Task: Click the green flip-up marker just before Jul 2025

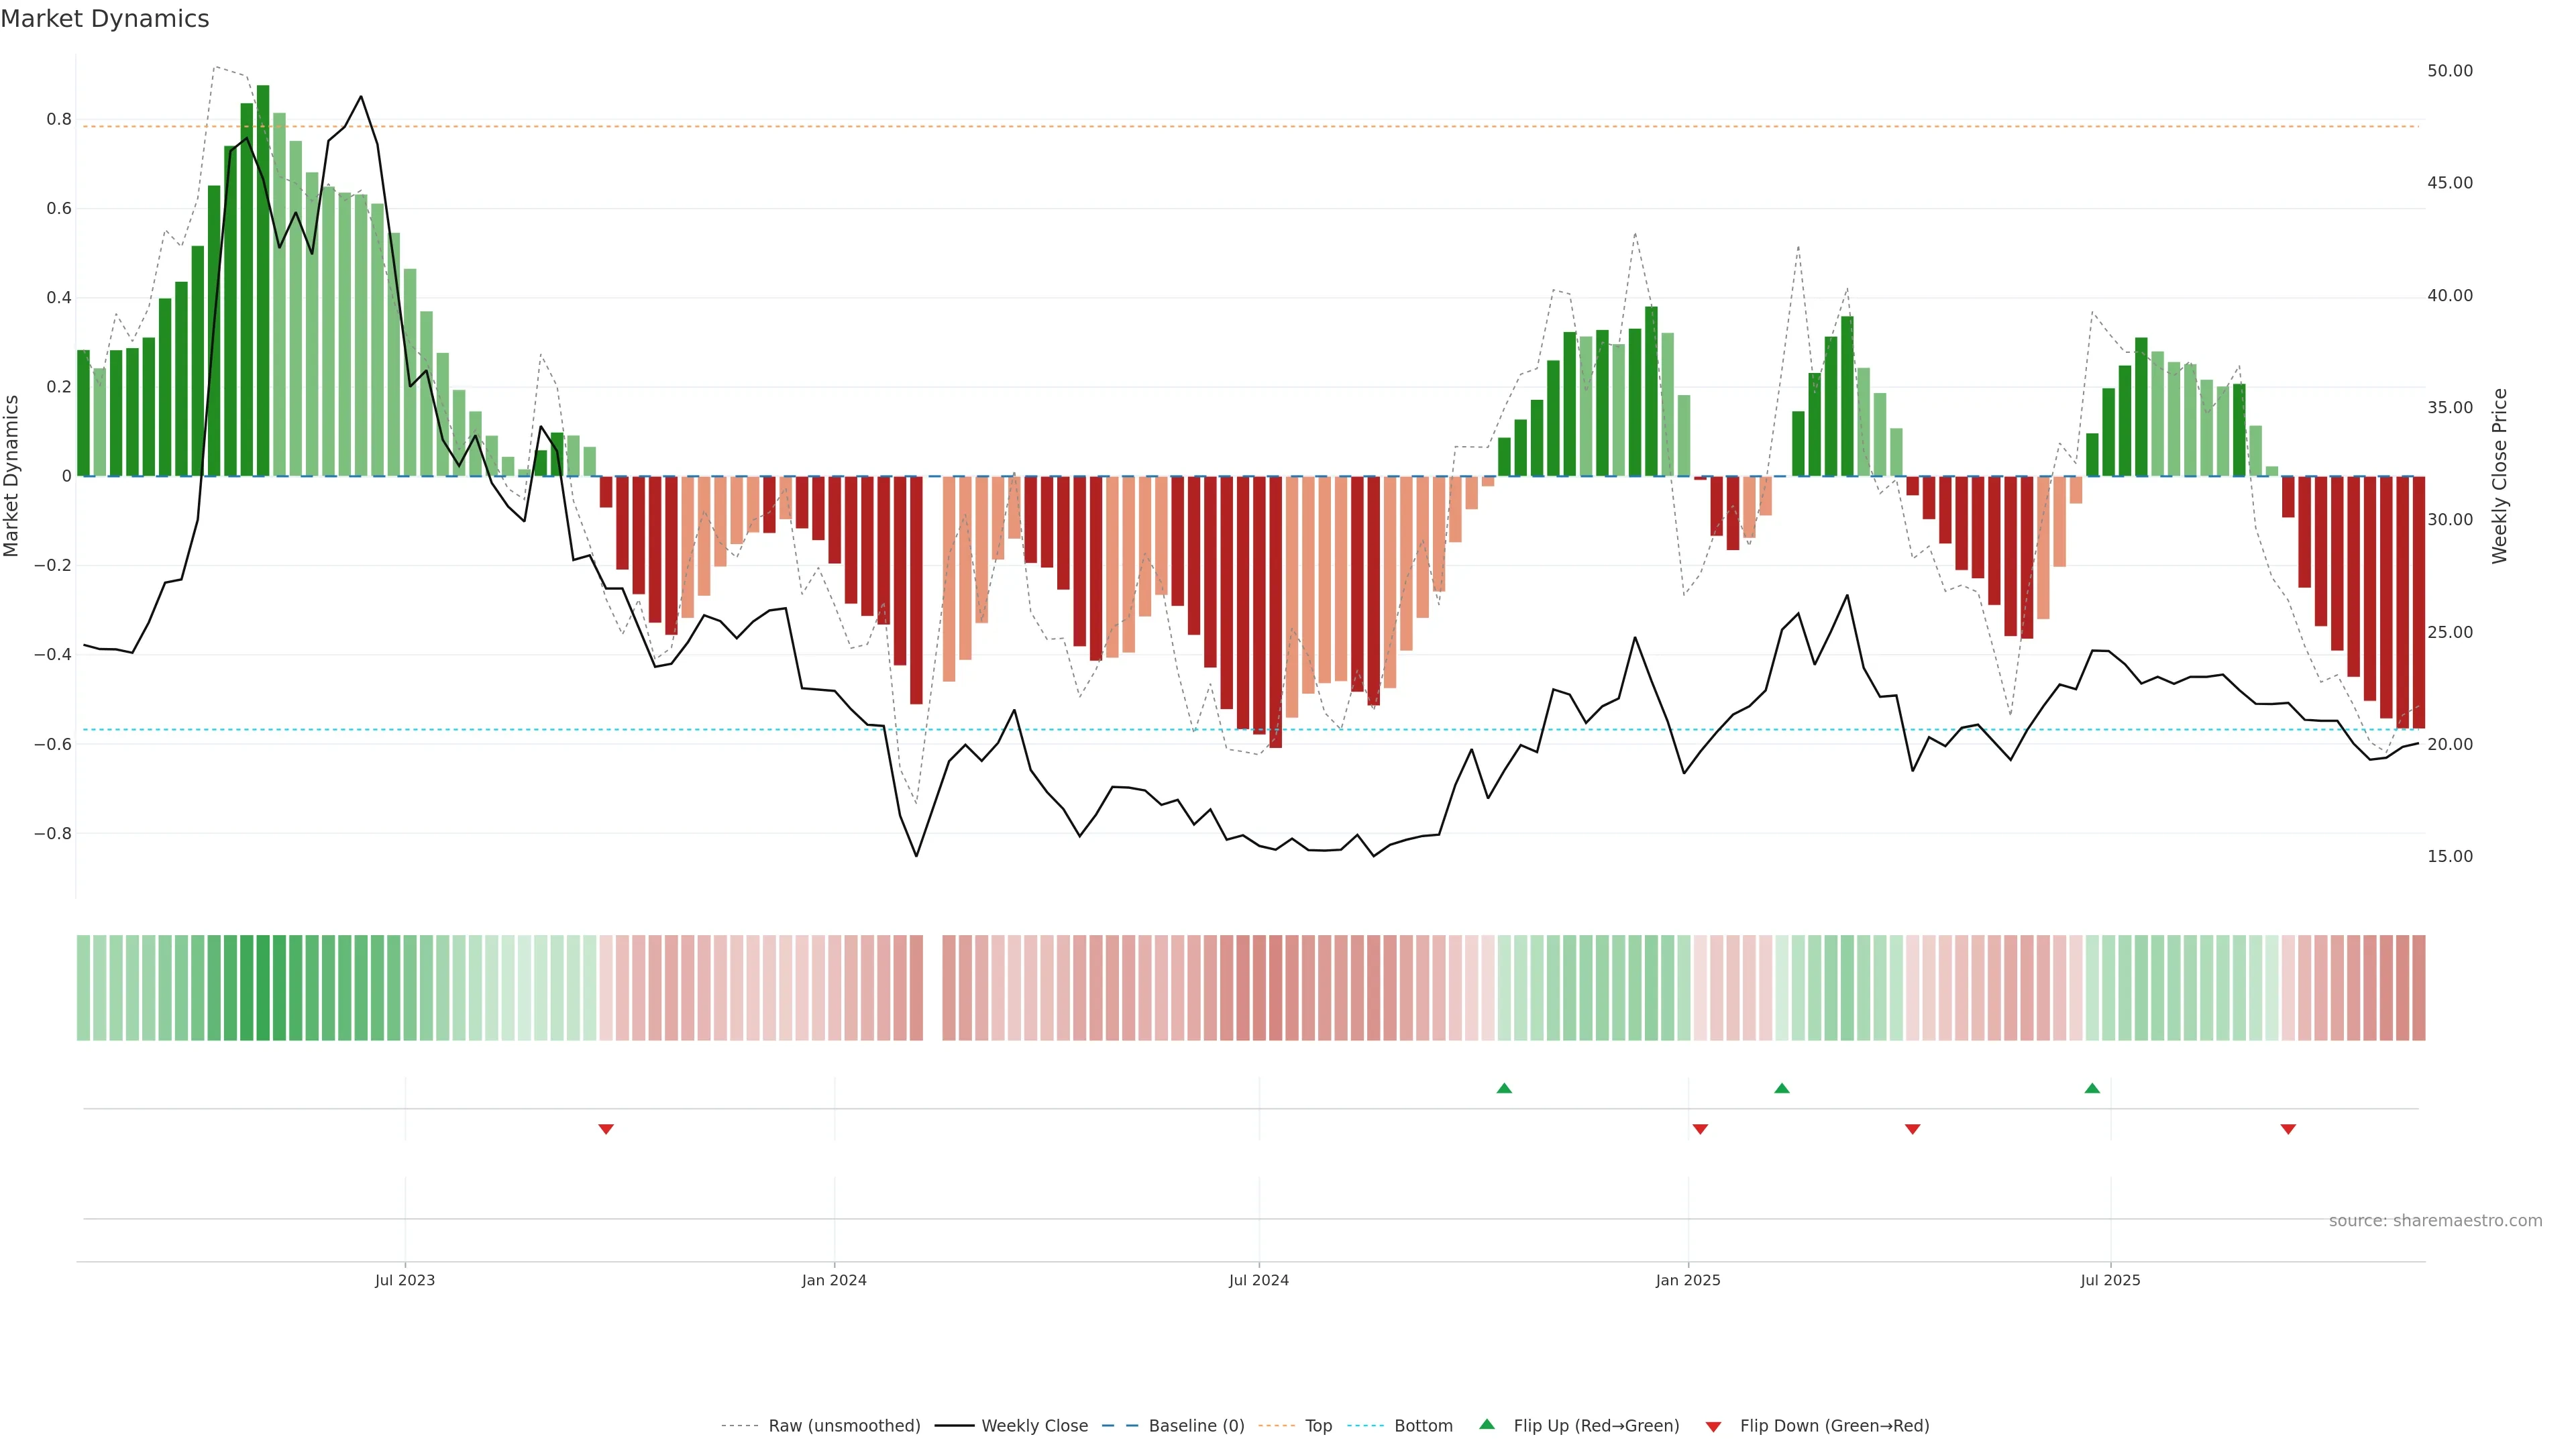Action: coord(2092,1088)
